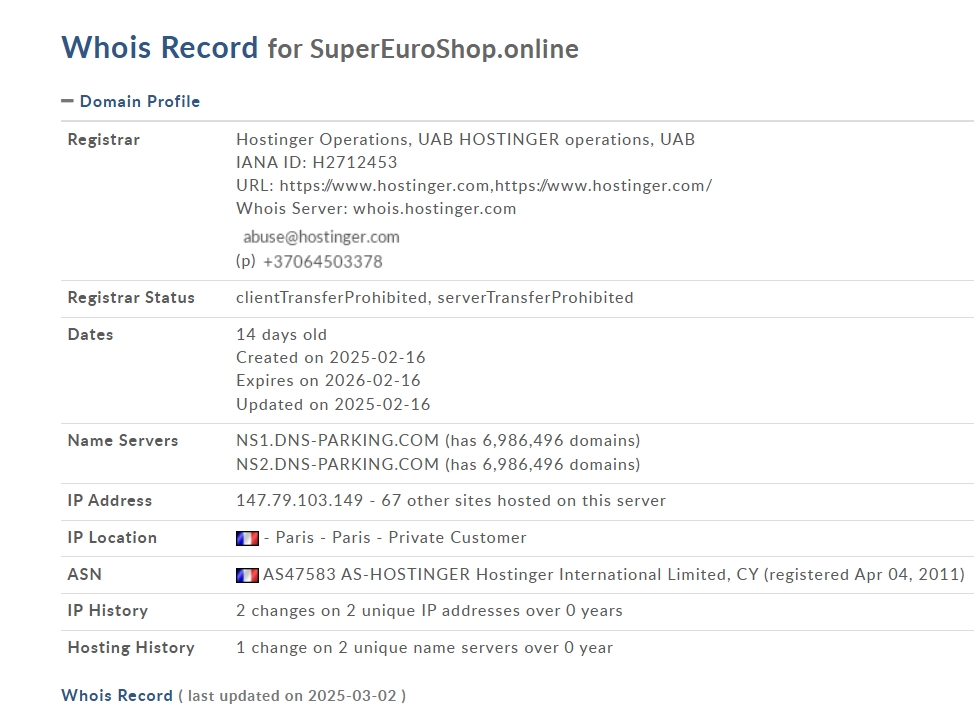Select 'last updated on 2025-03-02' text
The image size is (974, 709).
(x=292, y=695)
